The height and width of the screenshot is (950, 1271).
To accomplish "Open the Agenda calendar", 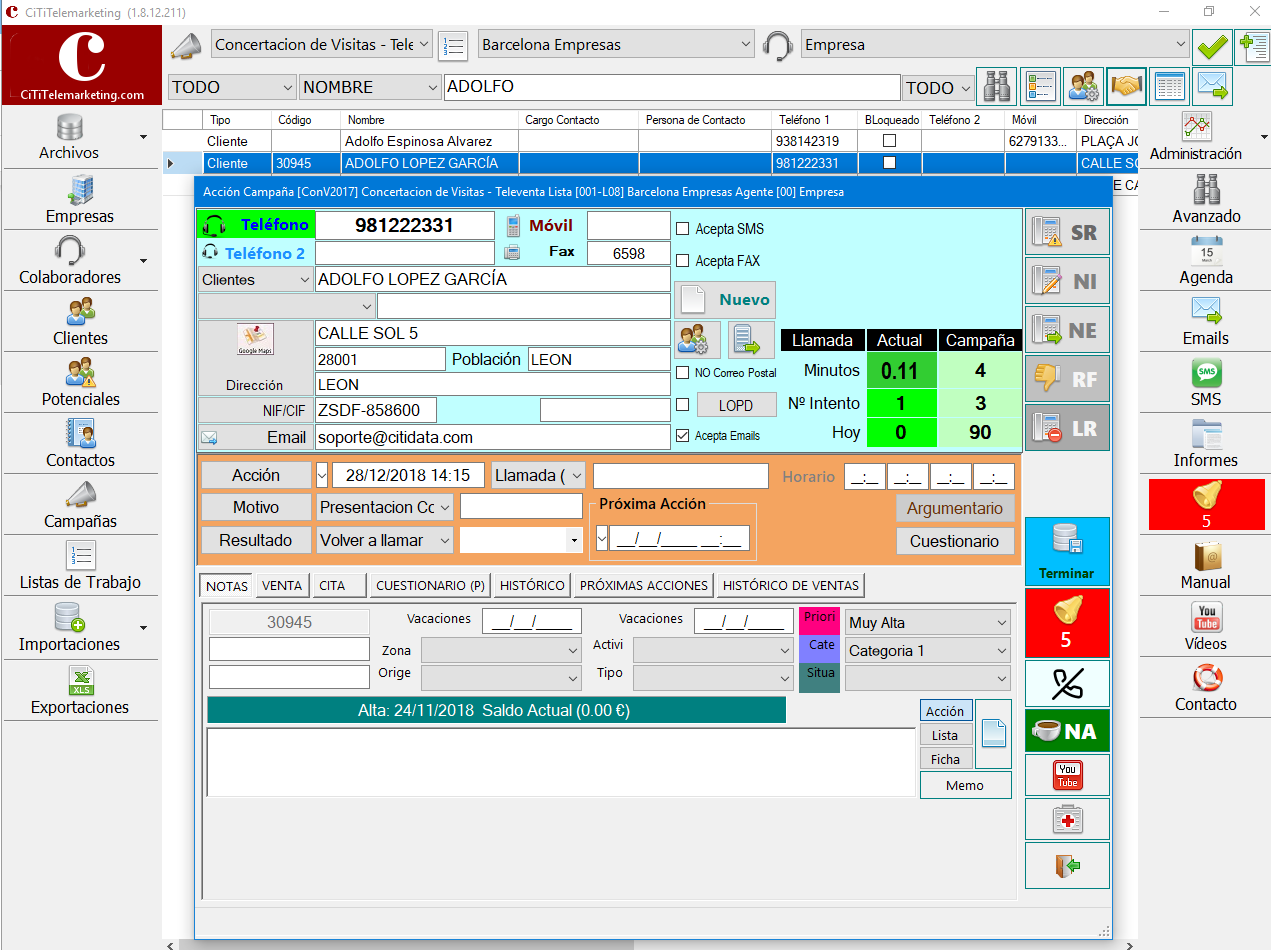I will (x=1206, y=260).
